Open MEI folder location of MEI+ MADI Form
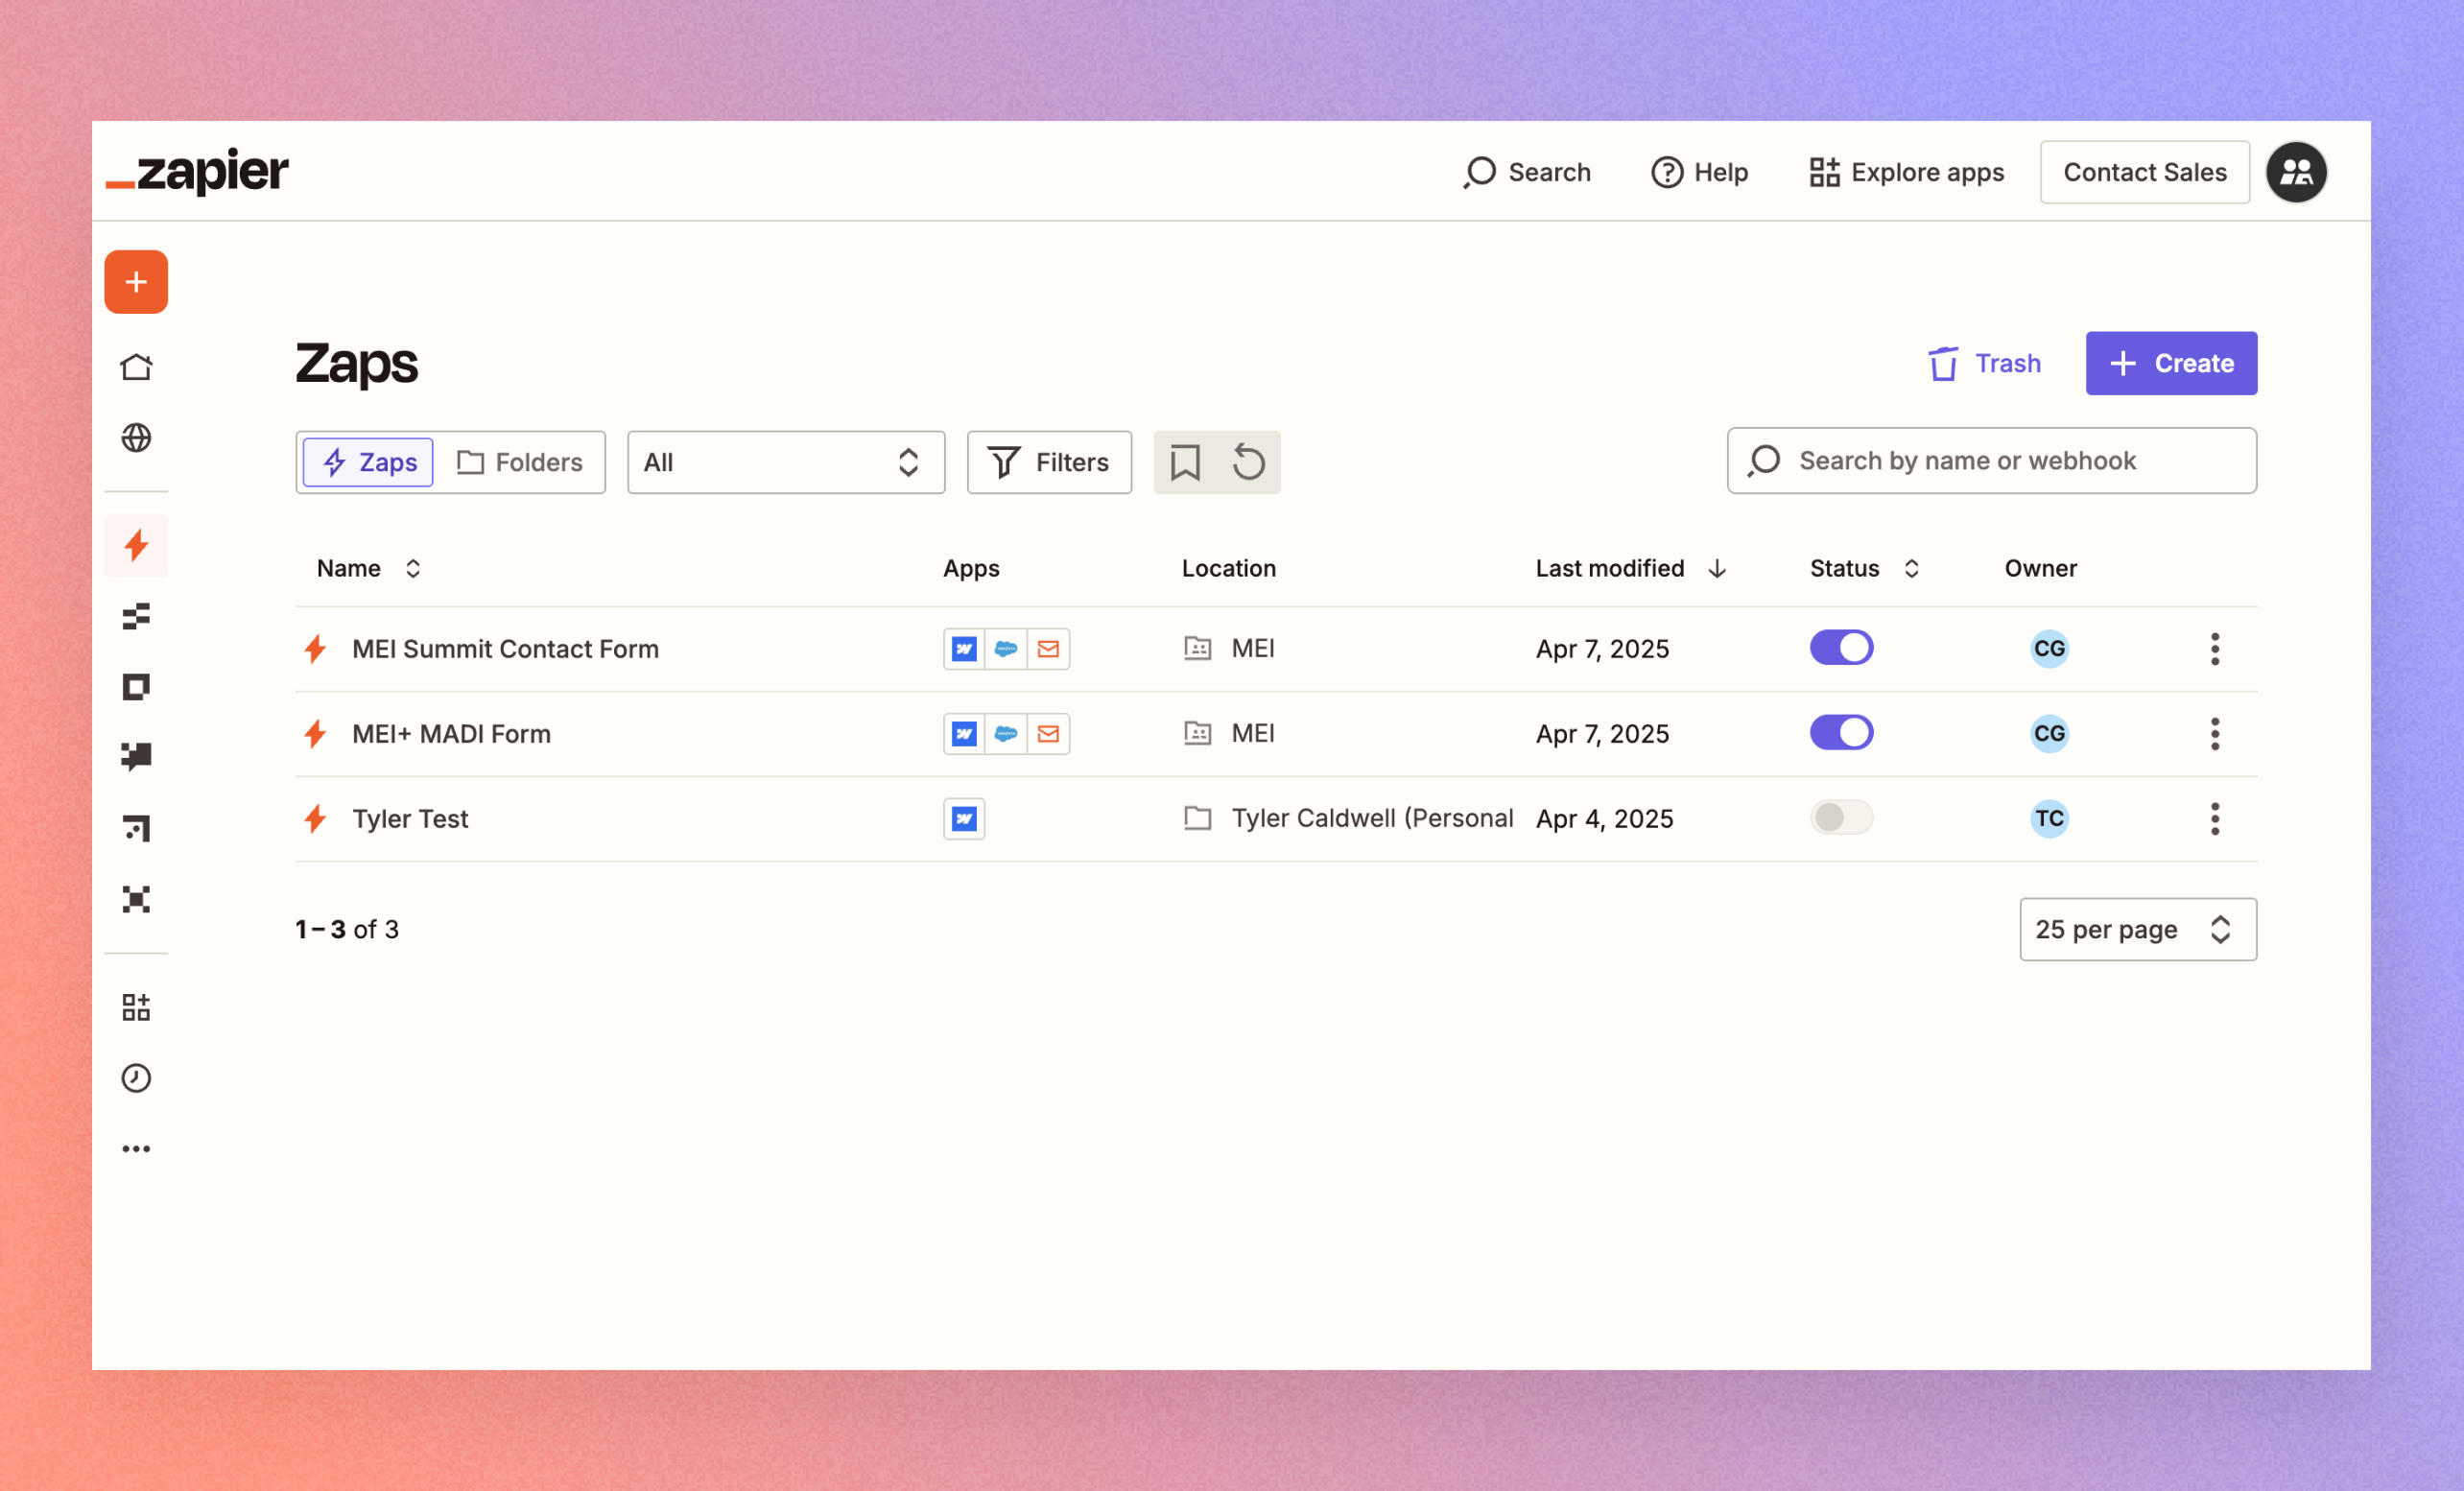This screenshot has height=1491, width=2464. point(1229,733)
